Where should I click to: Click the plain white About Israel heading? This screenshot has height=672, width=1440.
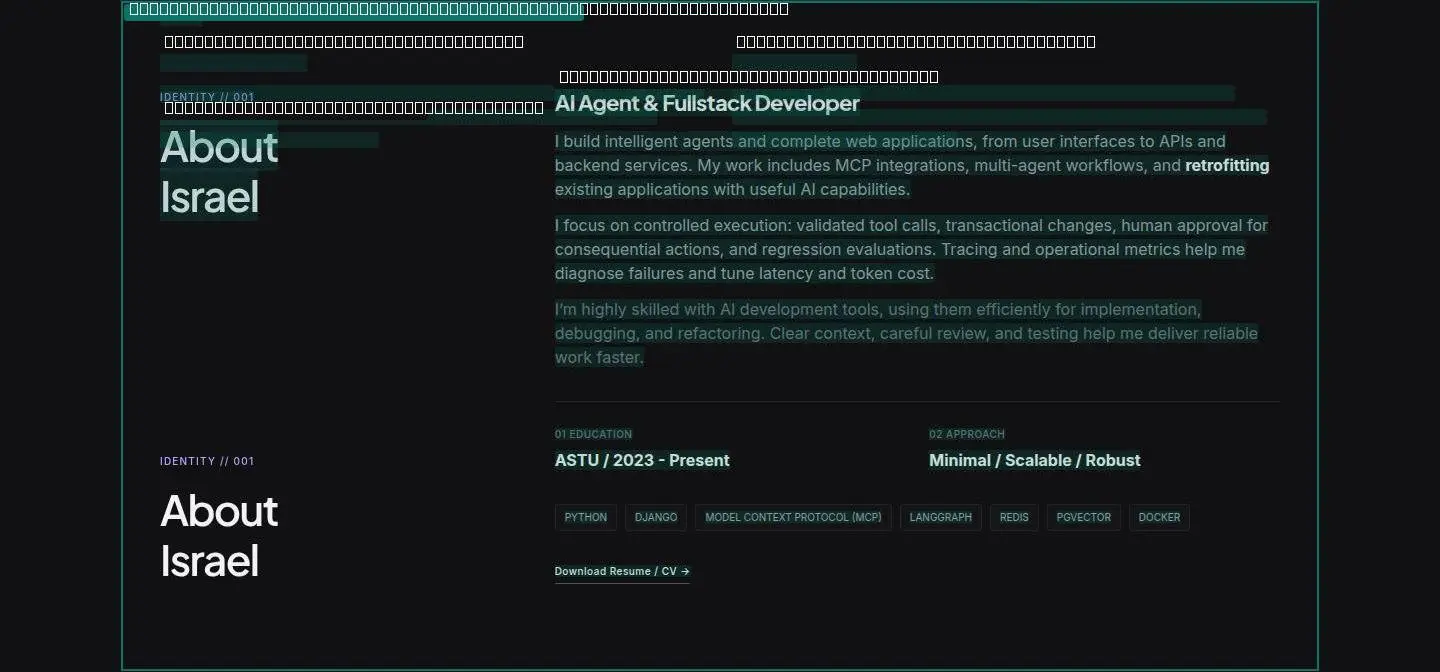click(x=219, y=536)
